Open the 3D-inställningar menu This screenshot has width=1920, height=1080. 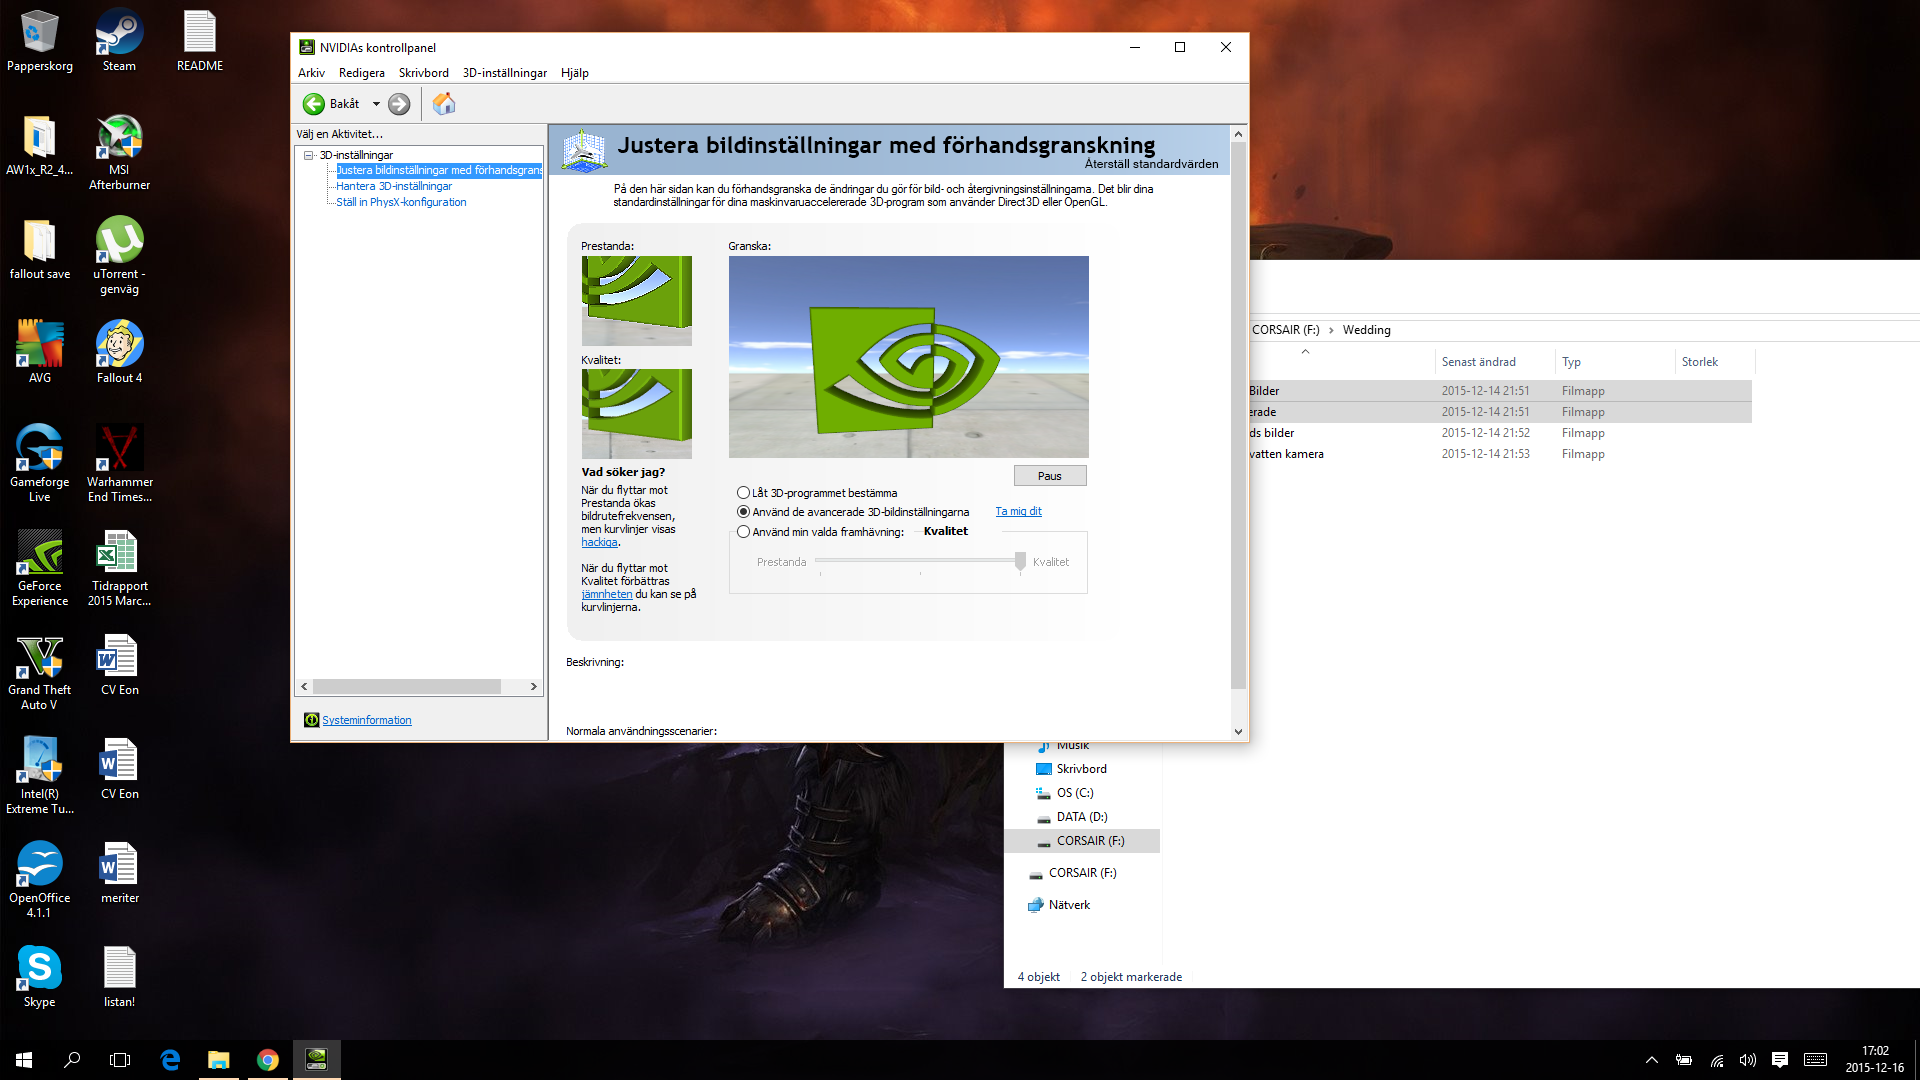click(505, 73)
